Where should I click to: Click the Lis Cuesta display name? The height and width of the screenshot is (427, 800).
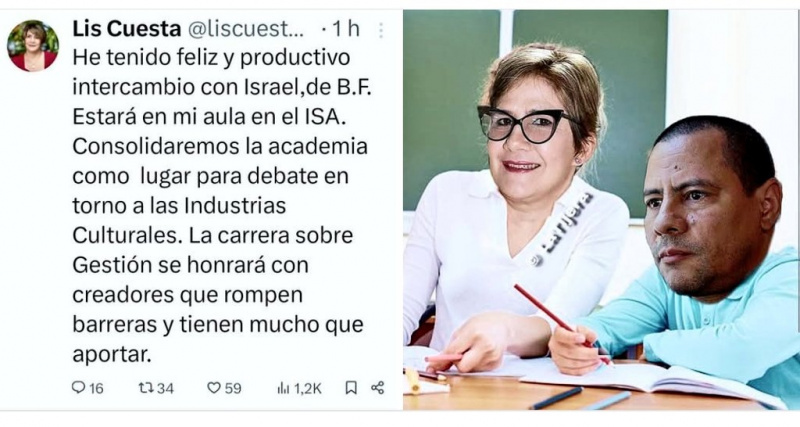coord(127,29)
